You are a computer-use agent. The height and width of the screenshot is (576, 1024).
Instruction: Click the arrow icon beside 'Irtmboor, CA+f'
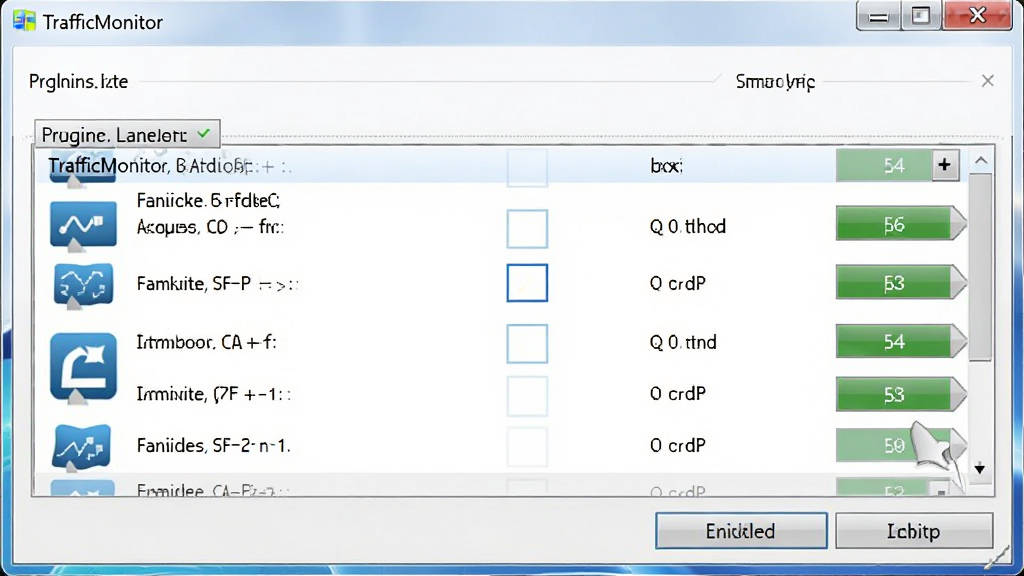point(83,366)
